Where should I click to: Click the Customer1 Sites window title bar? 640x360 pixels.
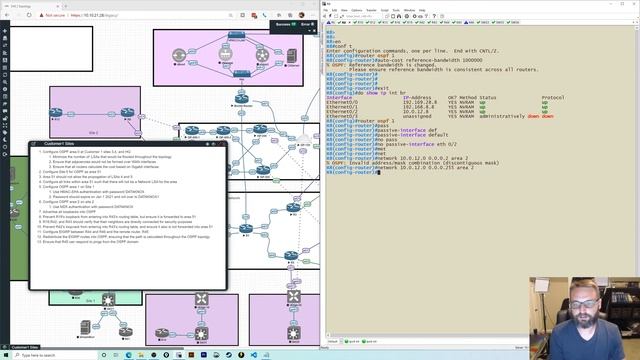[128, 144]
